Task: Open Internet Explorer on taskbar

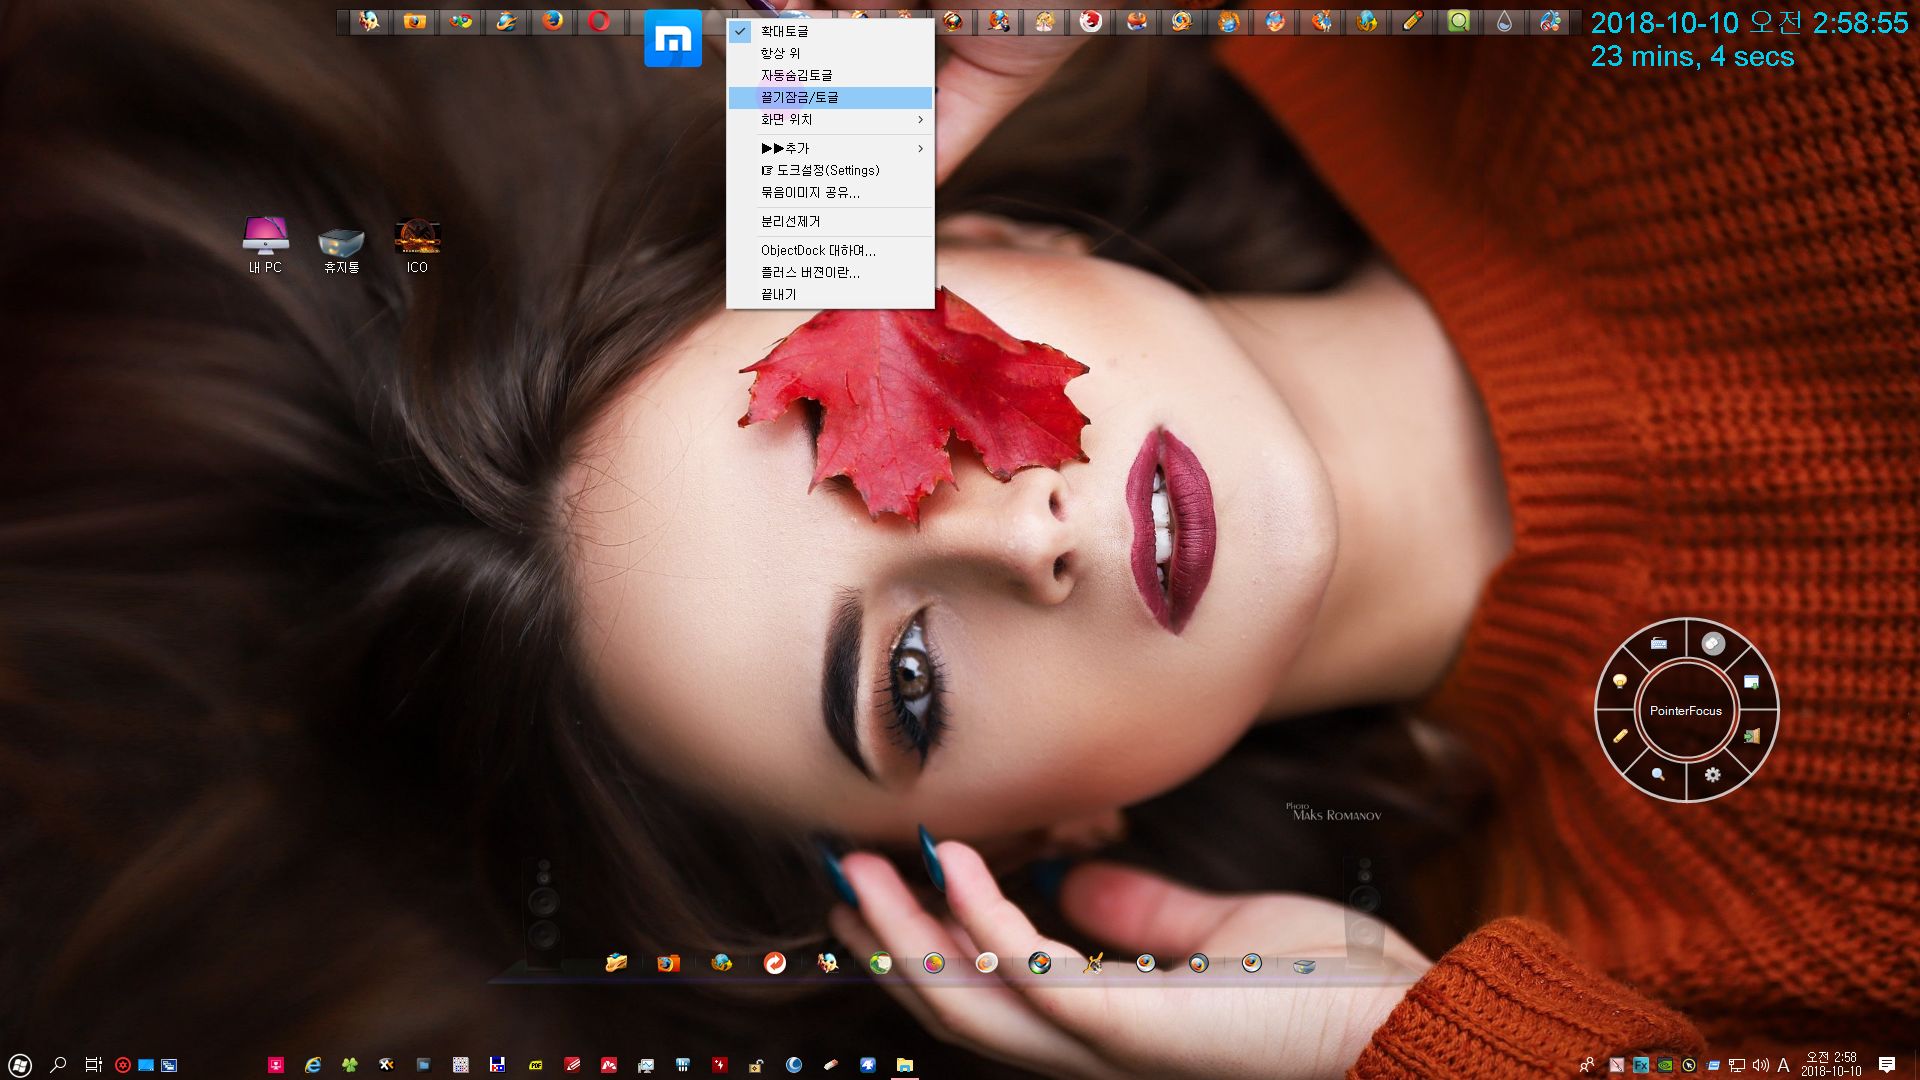Action: point(313,1065)
